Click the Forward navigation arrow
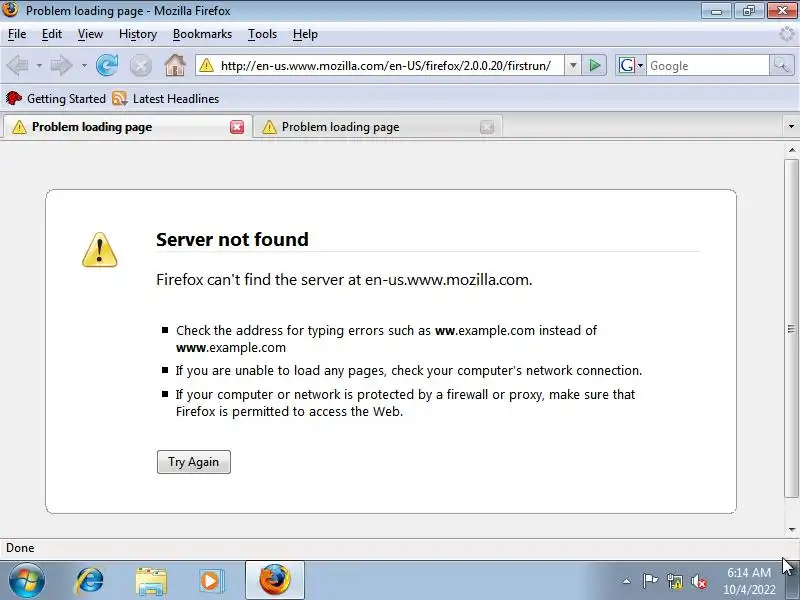This screenshot has height=600, width=800. 62,65
